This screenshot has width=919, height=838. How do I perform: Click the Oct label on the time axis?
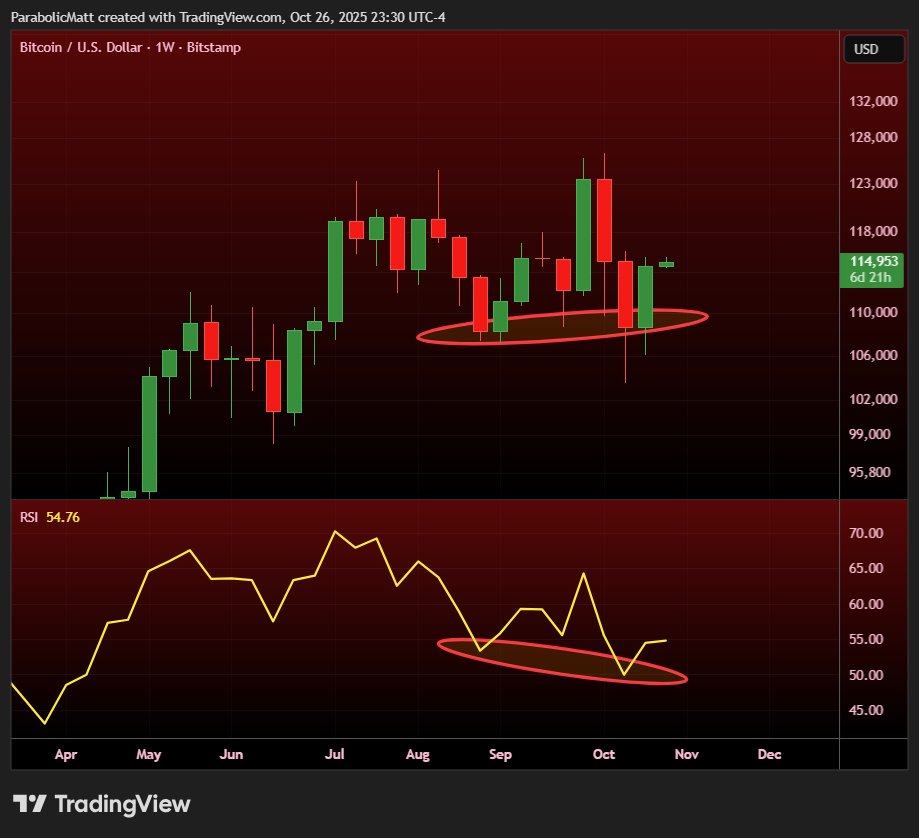602,754
